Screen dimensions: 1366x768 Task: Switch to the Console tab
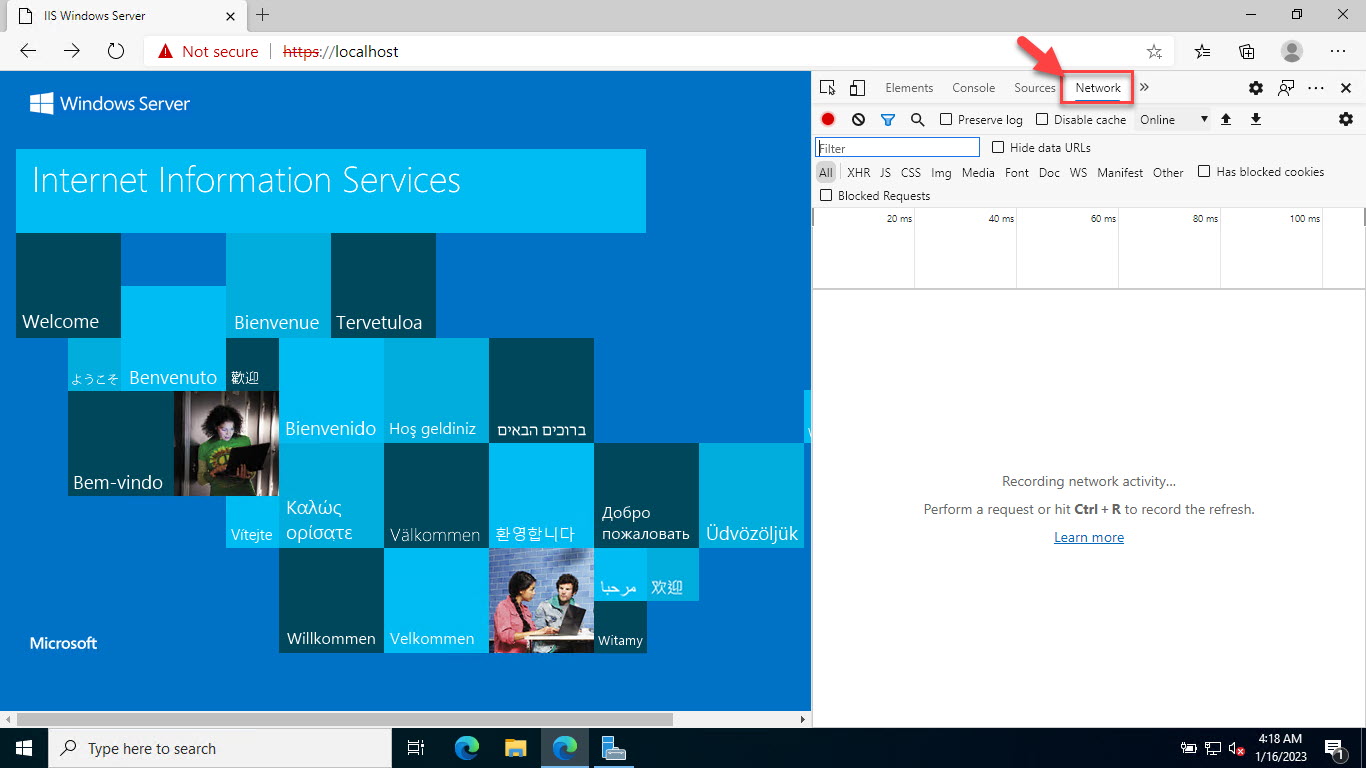tap(973, 88)
